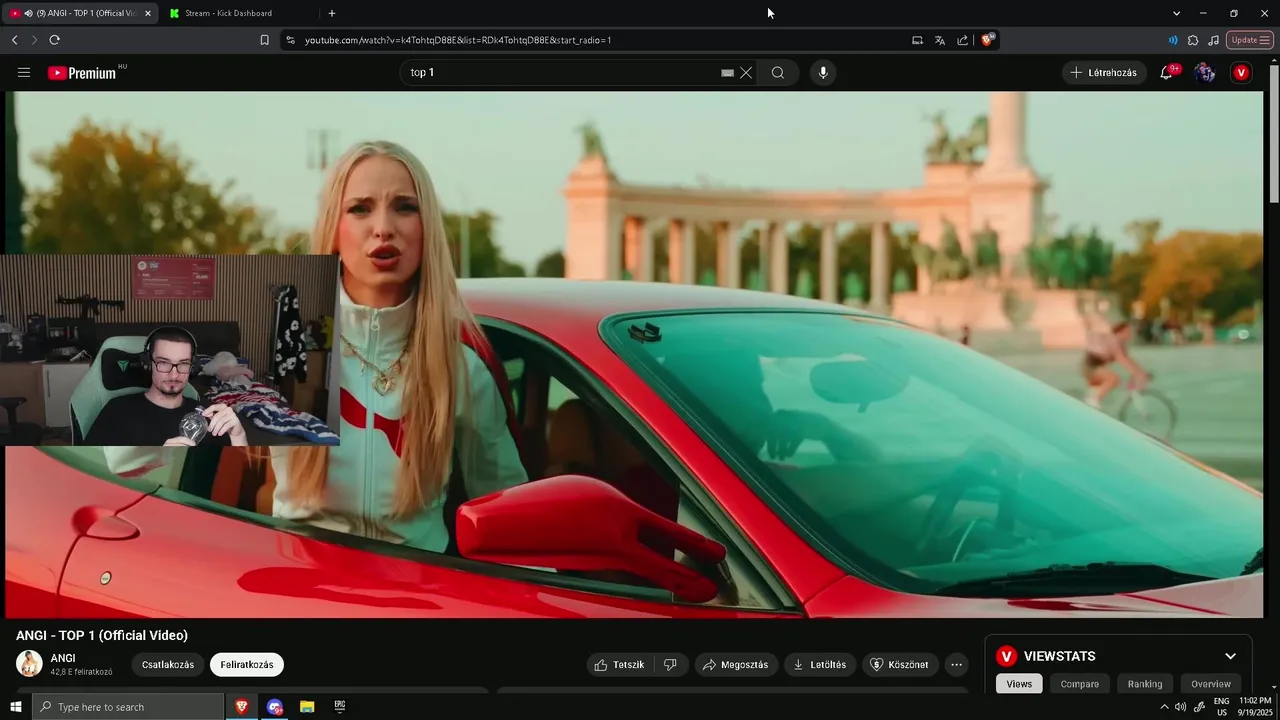1280x720 pixels.
Task: Open media control music note icon
Action: pyautogui.click(x=1213, y=40)
